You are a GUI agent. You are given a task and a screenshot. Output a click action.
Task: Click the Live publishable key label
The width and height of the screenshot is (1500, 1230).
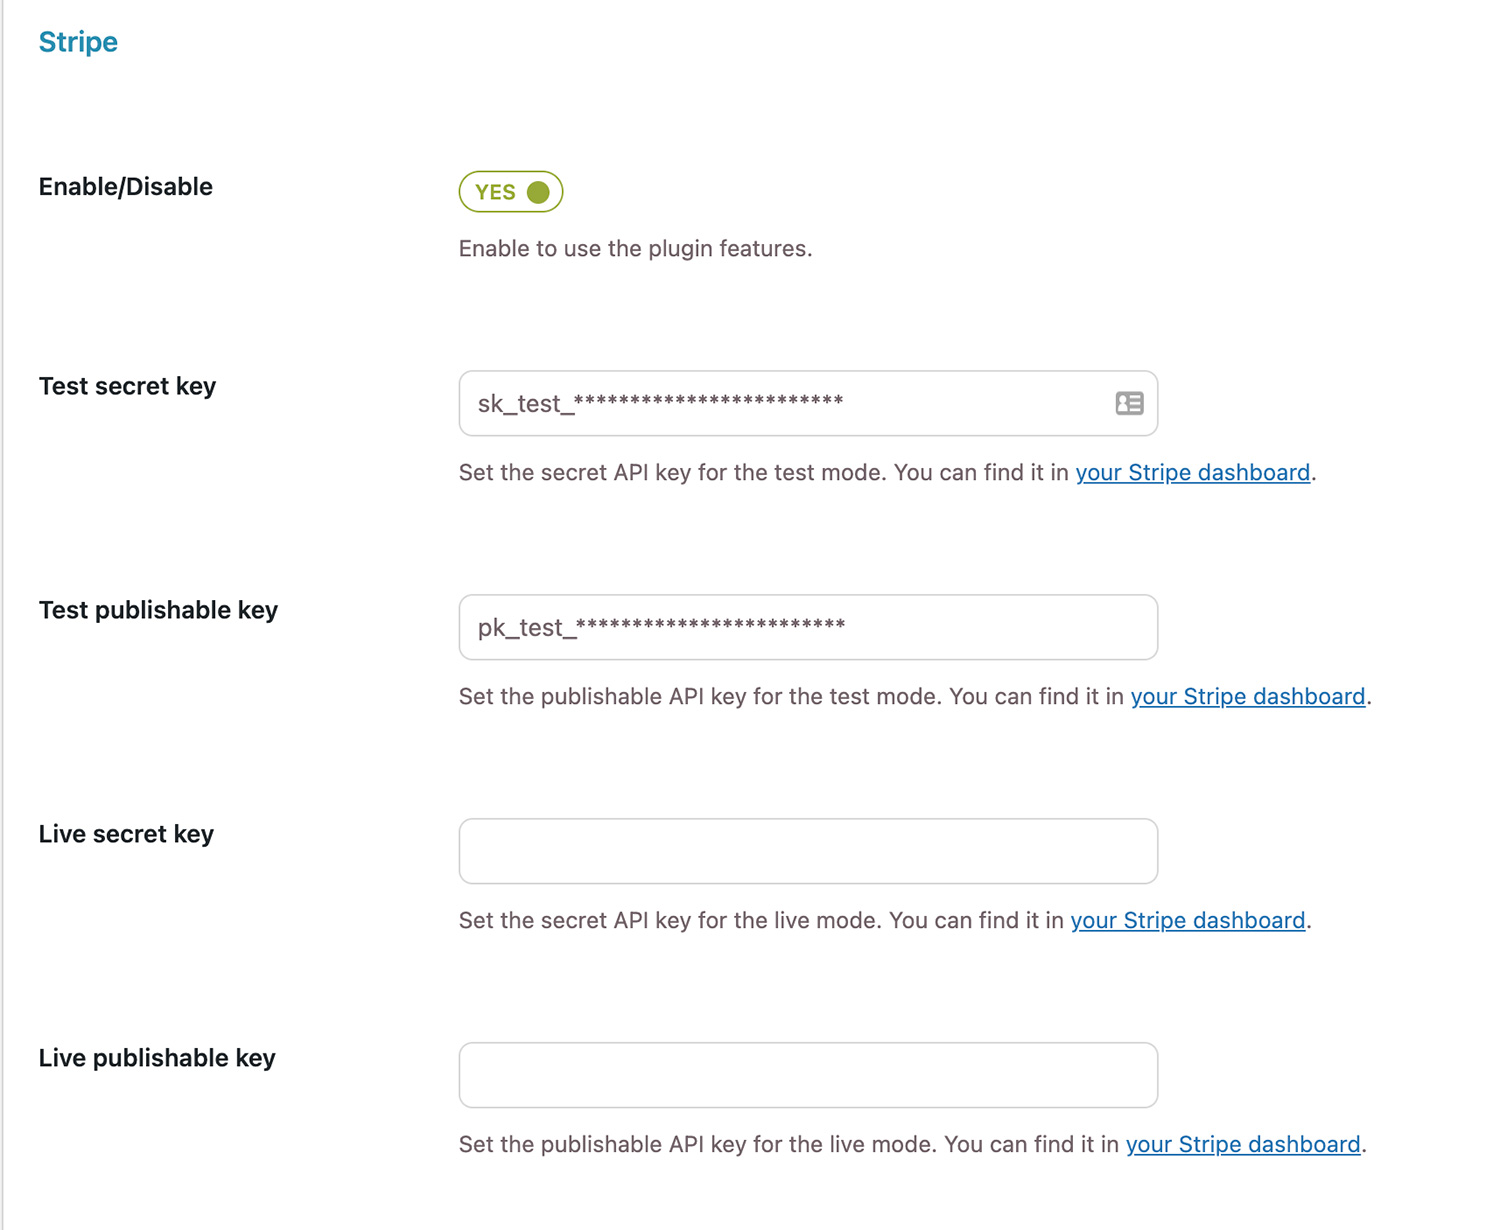[157, 1058]
